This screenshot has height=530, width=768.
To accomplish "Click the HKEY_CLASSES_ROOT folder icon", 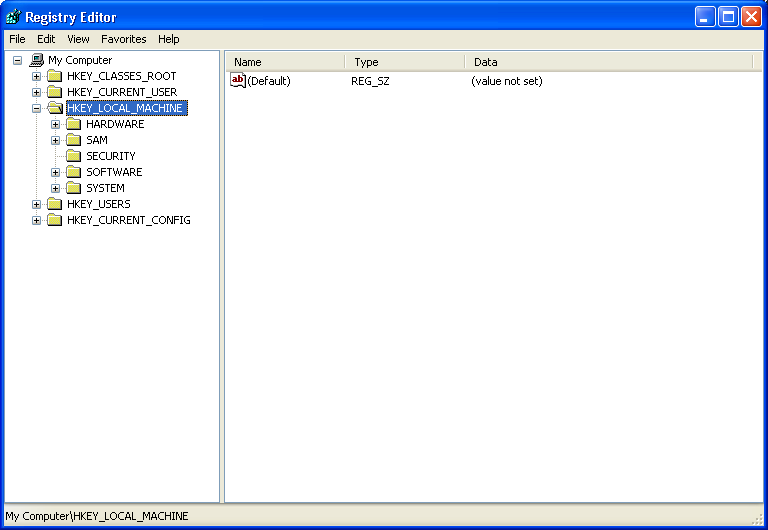I will [54, 76].
